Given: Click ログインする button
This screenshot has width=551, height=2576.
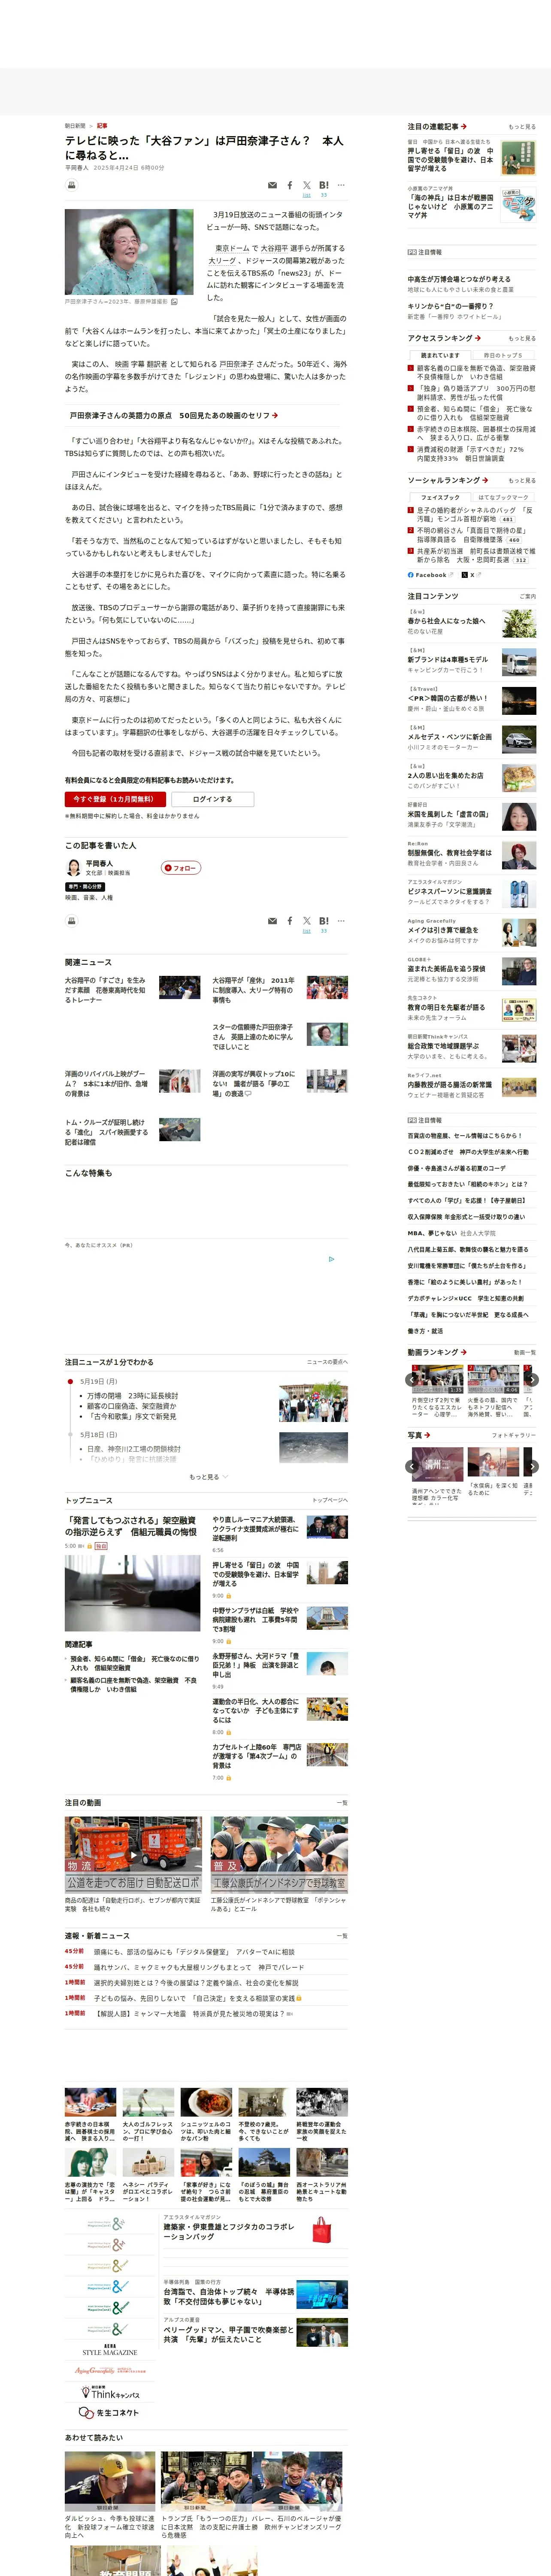Looking at the screenshot, I should [x=212, y=799].
